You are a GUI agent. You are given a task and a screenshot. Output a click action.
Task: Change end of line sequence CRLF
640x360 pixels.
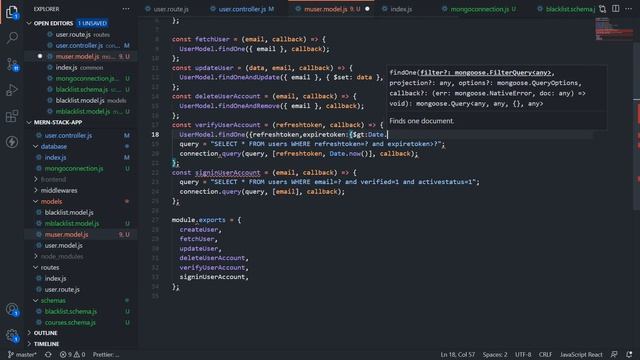coord(545,354)
